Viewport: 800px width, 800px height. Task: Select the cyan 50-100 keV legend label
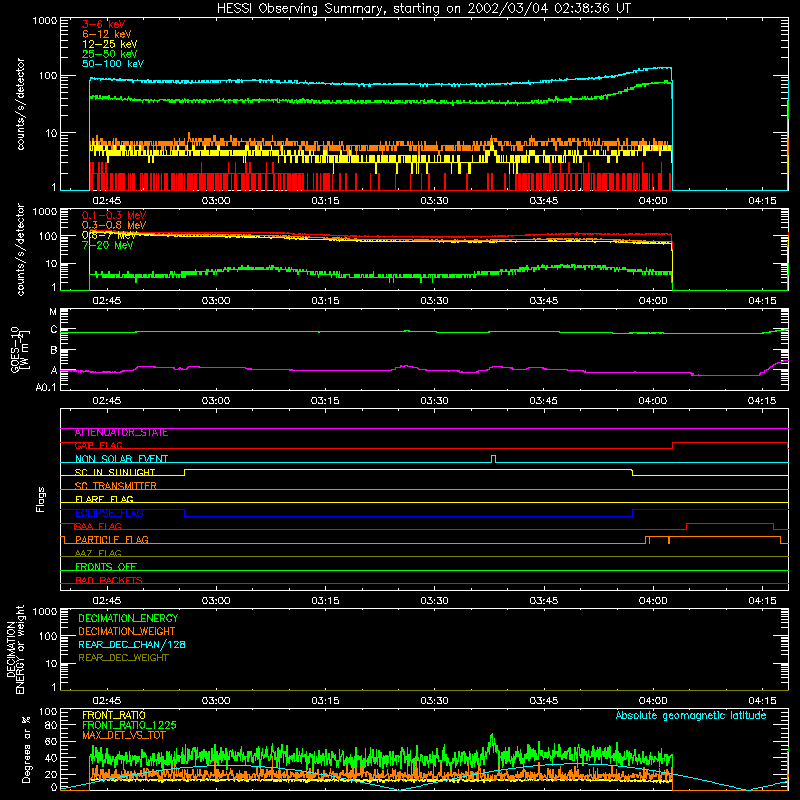(x=113, y=64)
